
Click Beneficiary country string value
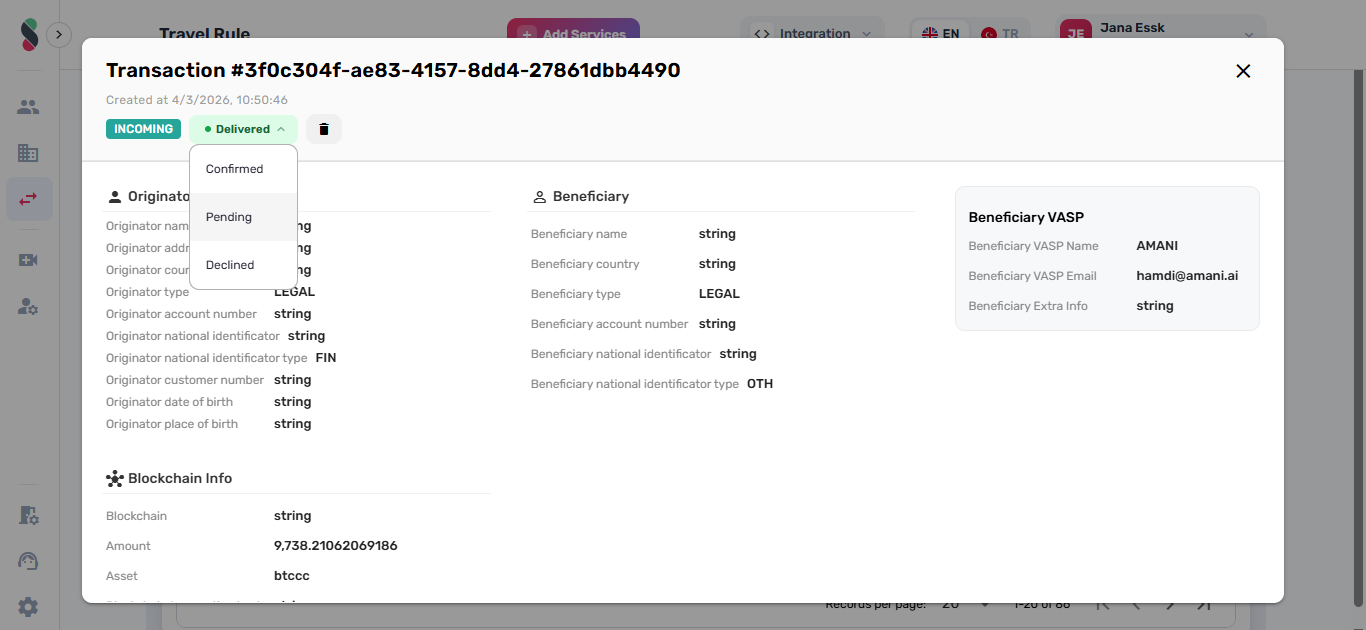(717, 264)
